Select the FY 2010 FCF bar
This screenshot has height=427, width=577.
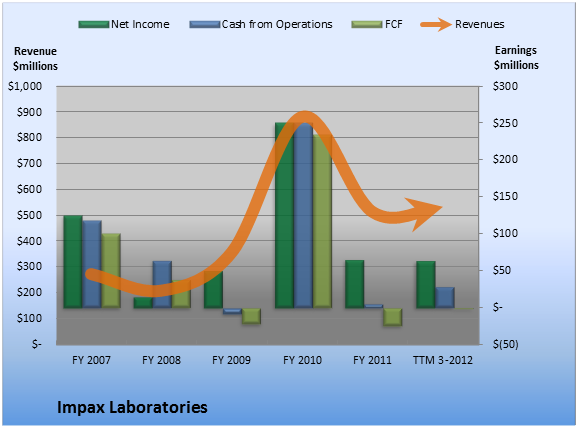(x=323, y=221)
